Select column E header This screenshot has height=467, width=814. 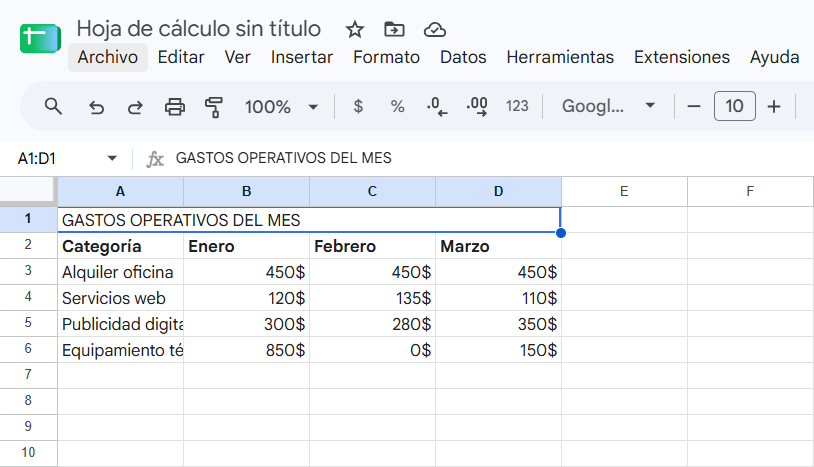pyautogui.click(x=624, y=191)
